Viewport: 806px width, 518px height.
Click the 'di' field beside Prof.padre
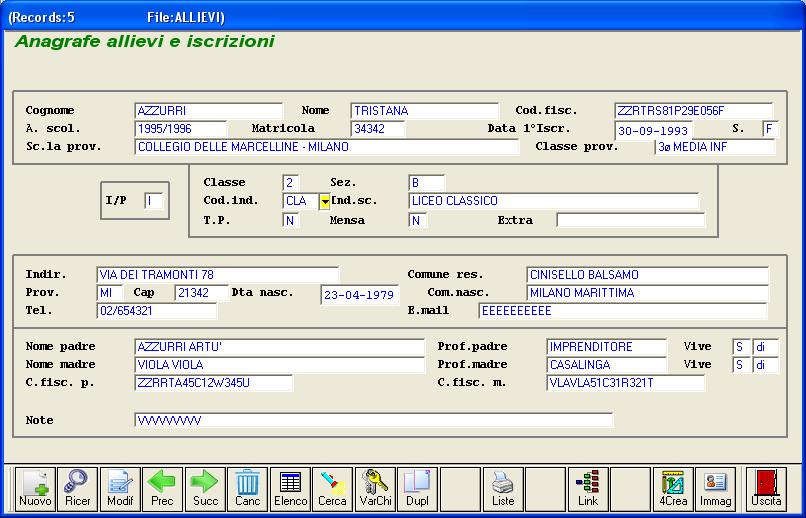(x=766, y=347)
